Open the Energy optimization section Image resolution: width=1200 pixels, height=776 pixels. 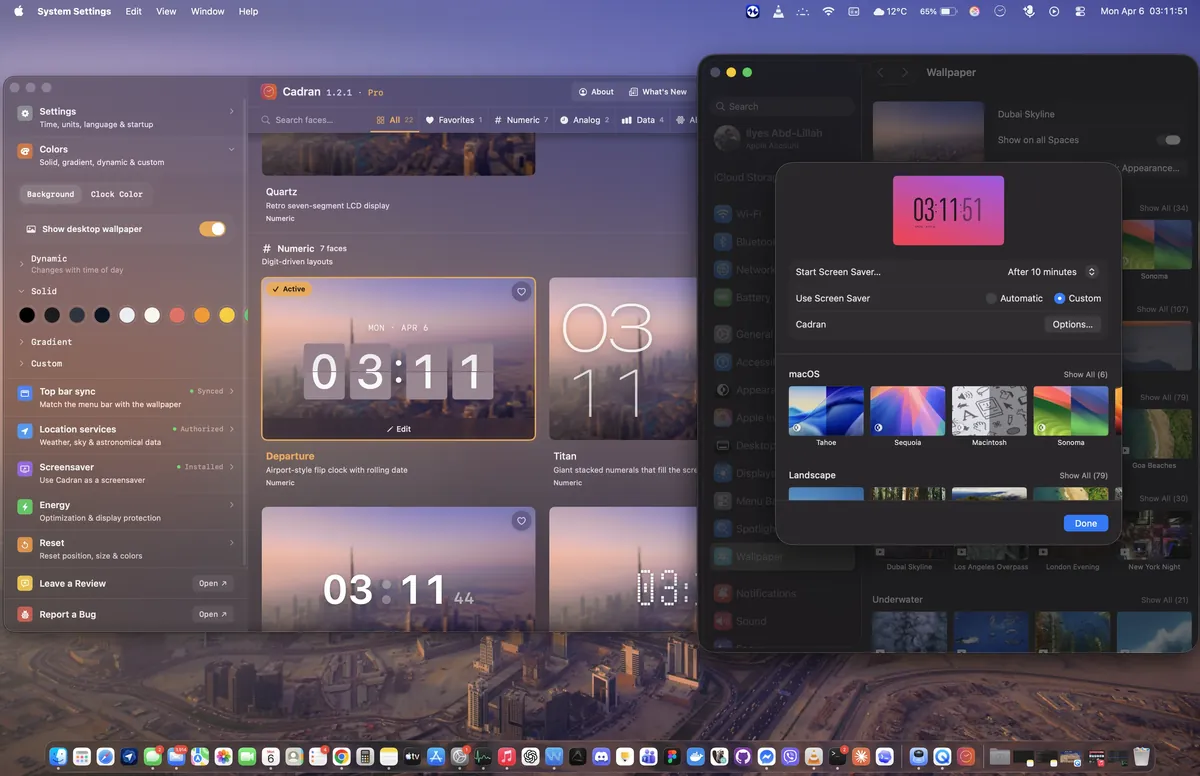pos(125,511)
